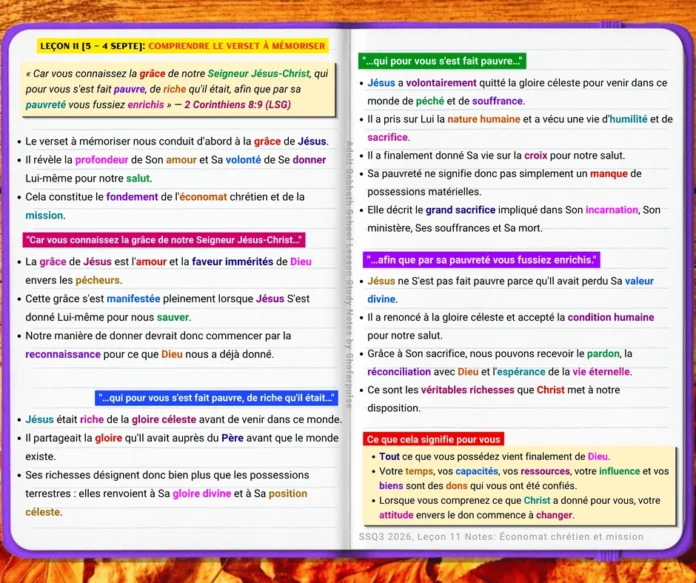Click the yellow label "LEÇON 11 [5 – 4 SEPTE]:"
This screenshot has width=696, height=583.
click(x=92, y=46)
